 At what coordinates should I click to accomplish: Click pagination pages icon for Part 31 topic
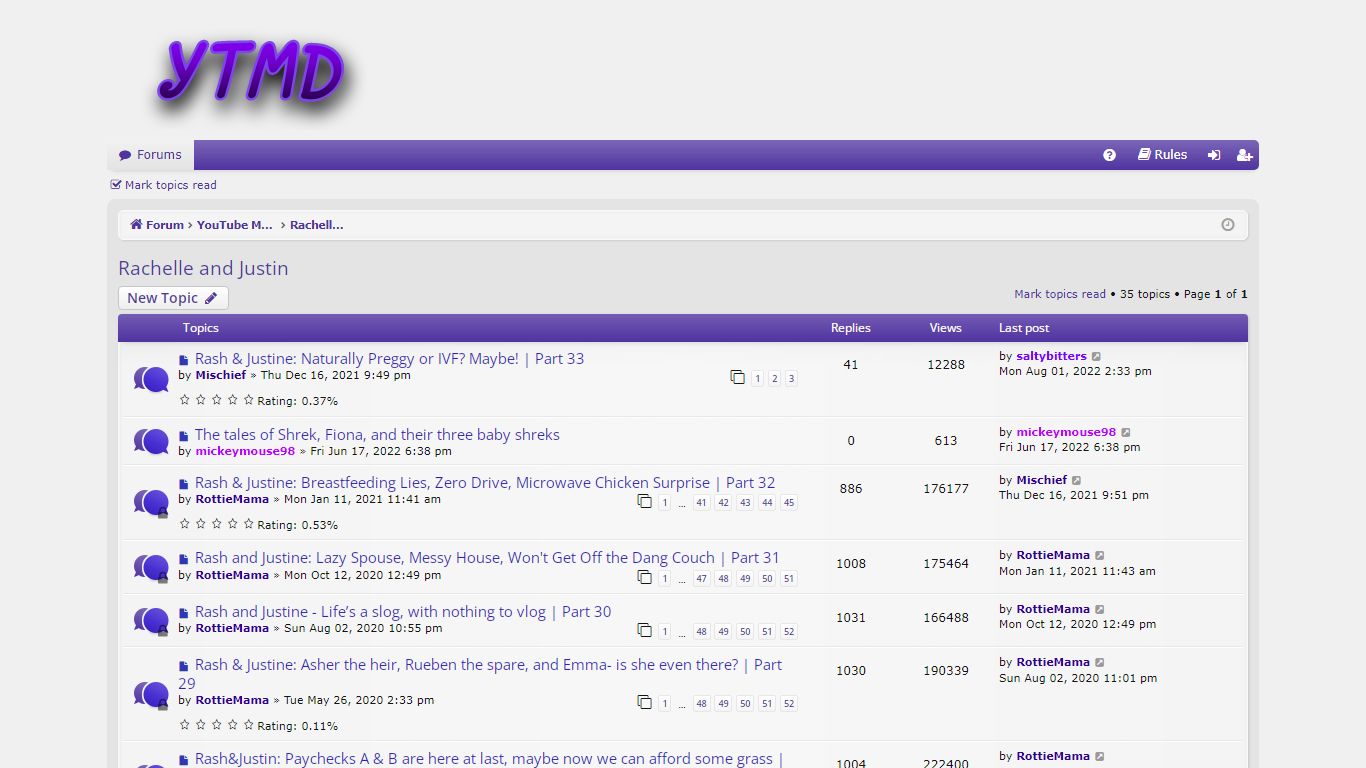pyautogui.click(x=645, y=577)
